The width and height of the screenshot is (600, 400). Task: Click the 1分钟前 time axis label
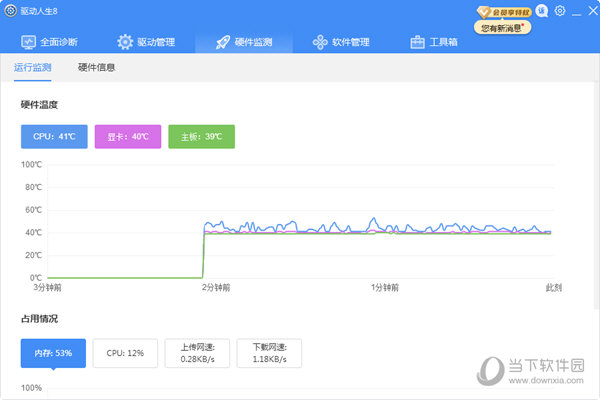385,287
